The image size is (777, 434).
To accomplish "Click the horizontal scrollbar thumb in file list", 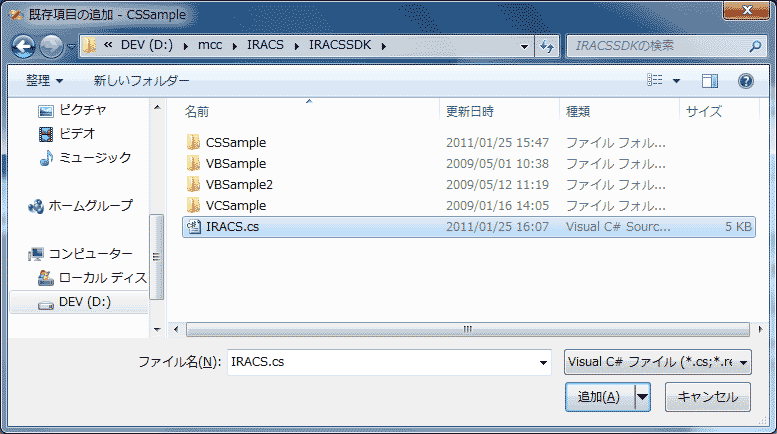I will [468, 329].
